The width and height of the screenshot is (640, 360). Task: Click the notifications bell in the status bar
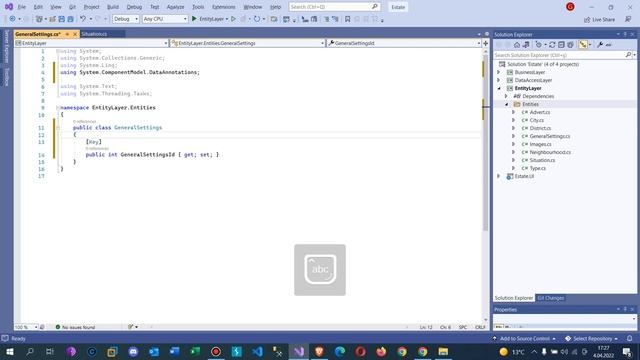tap(629, 338)
